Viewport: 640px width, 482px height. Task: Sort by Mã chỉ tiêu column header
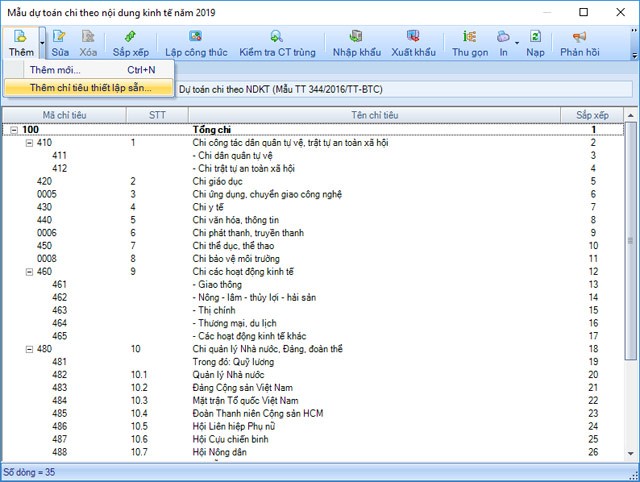point(66,115)
